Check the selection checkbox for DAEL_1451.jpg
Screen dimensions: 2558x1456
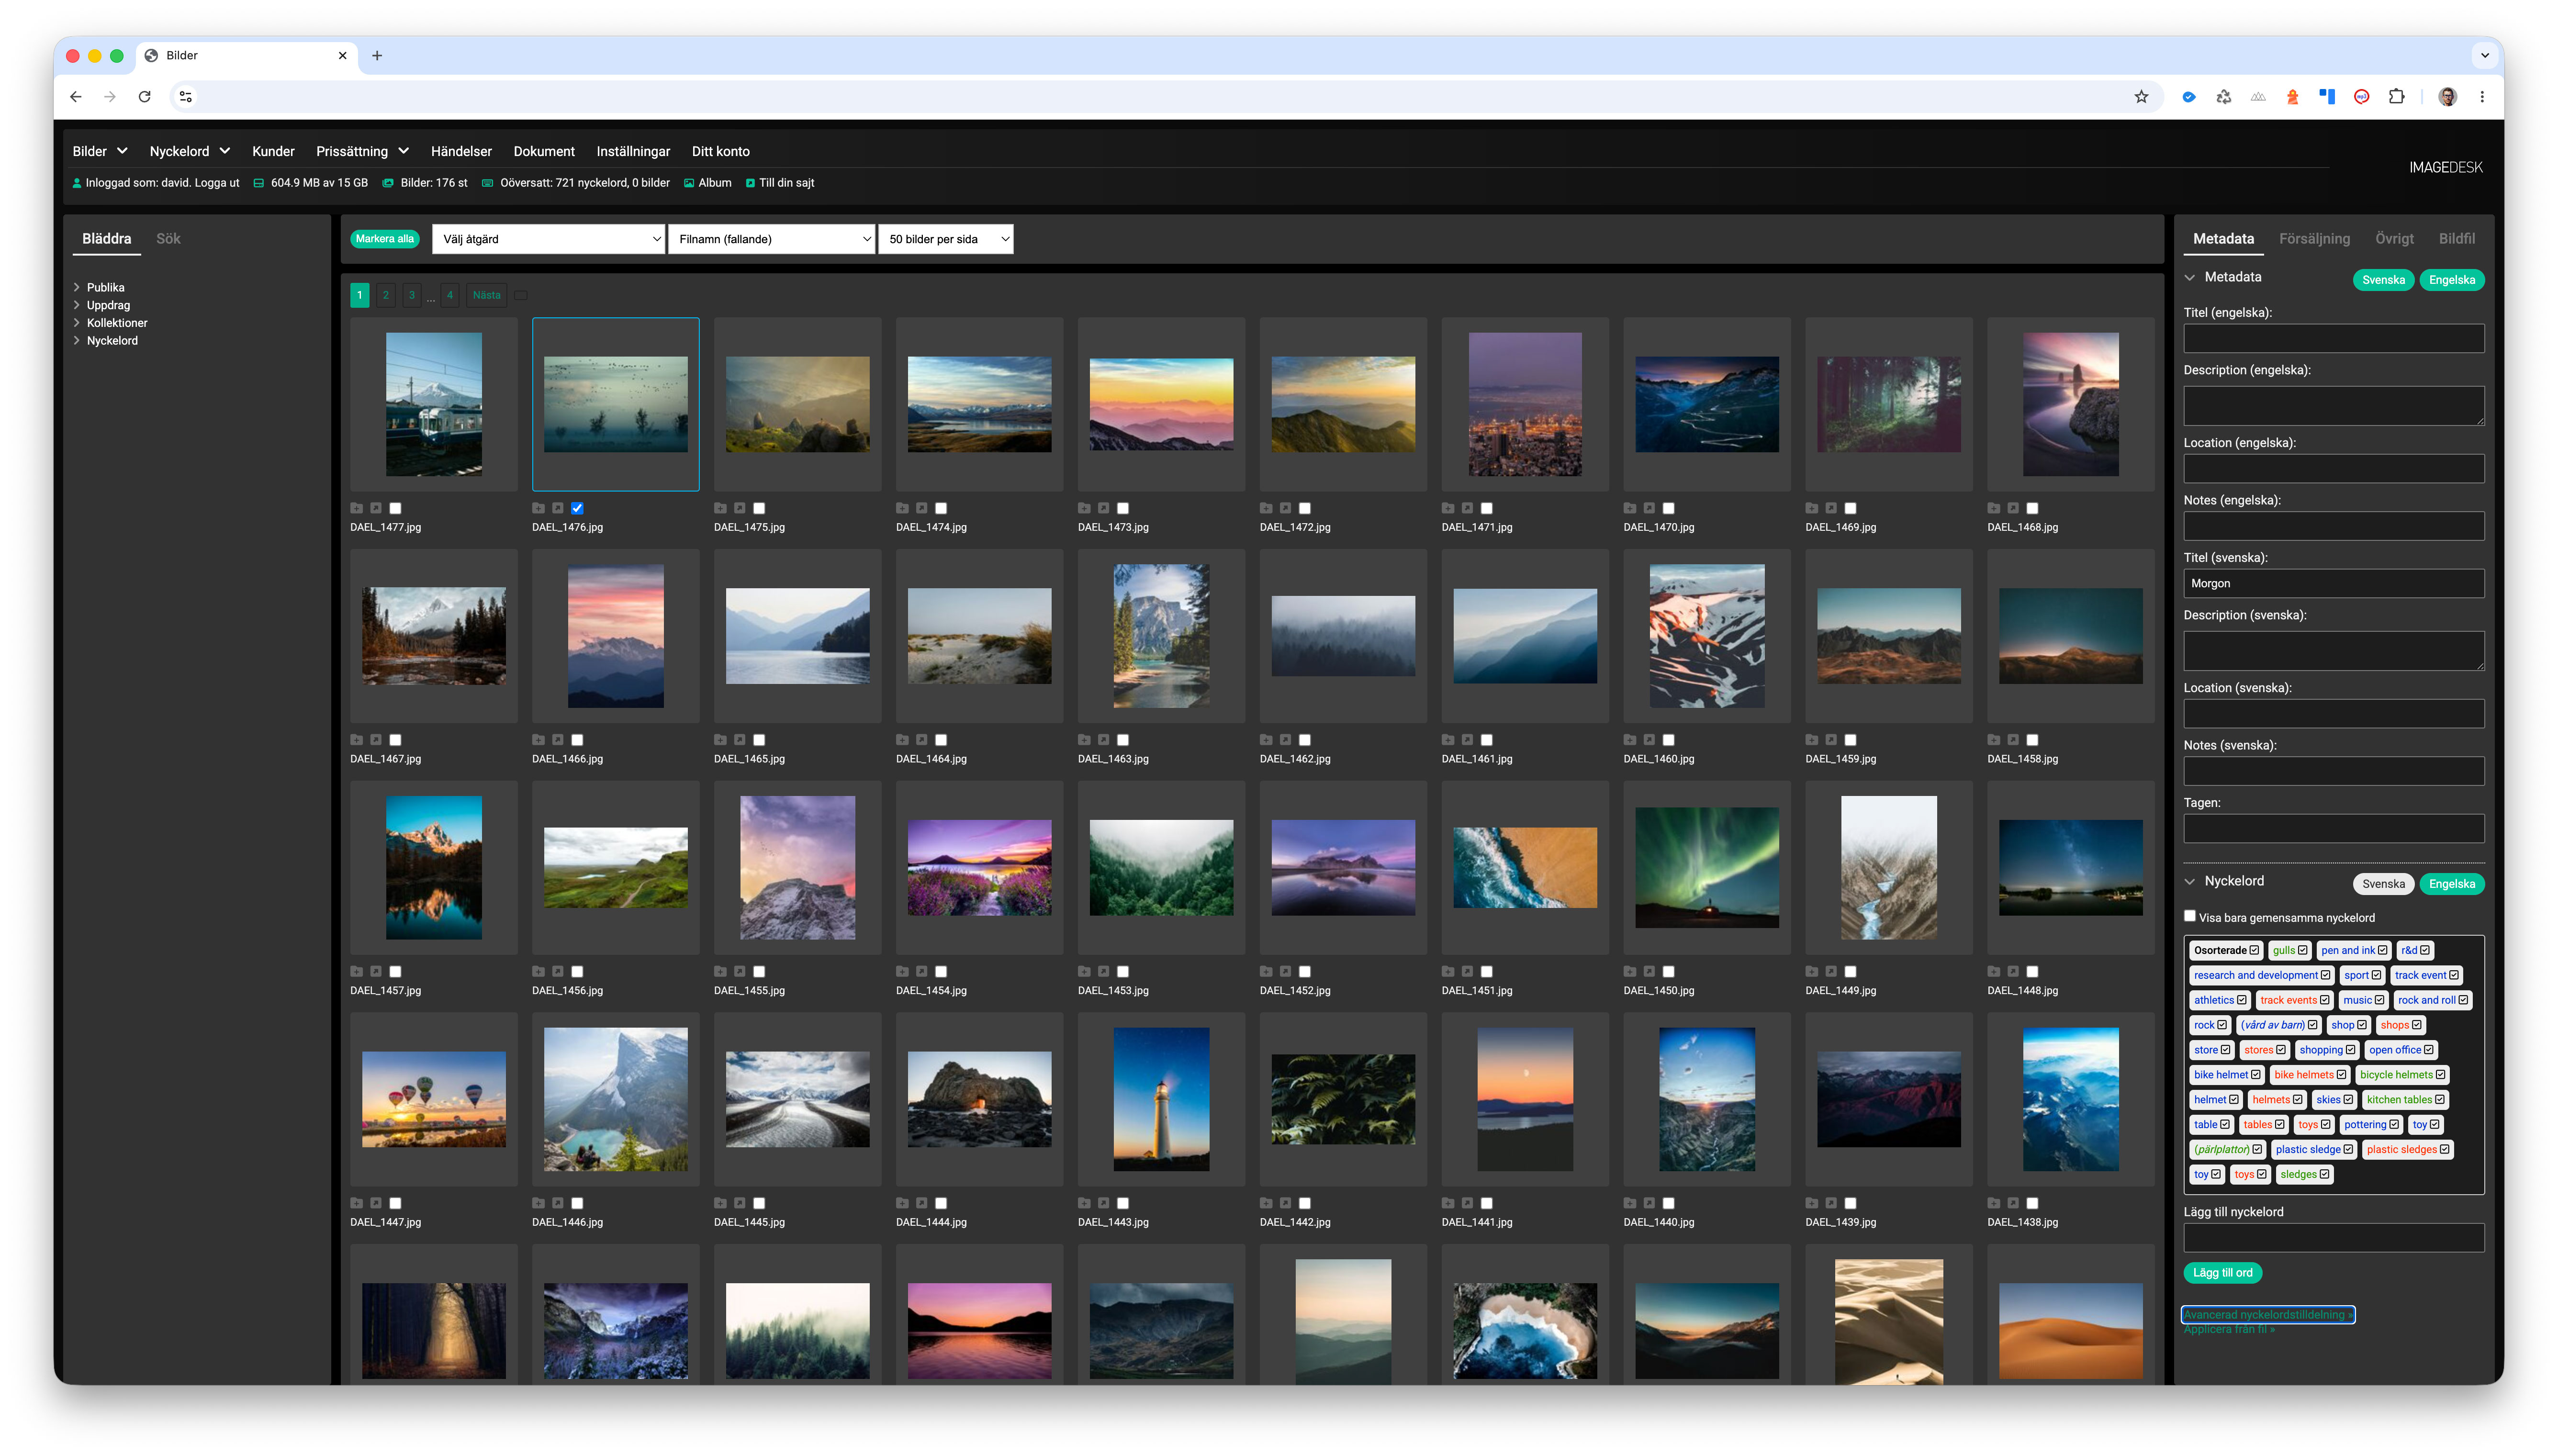pos(1487,971)
